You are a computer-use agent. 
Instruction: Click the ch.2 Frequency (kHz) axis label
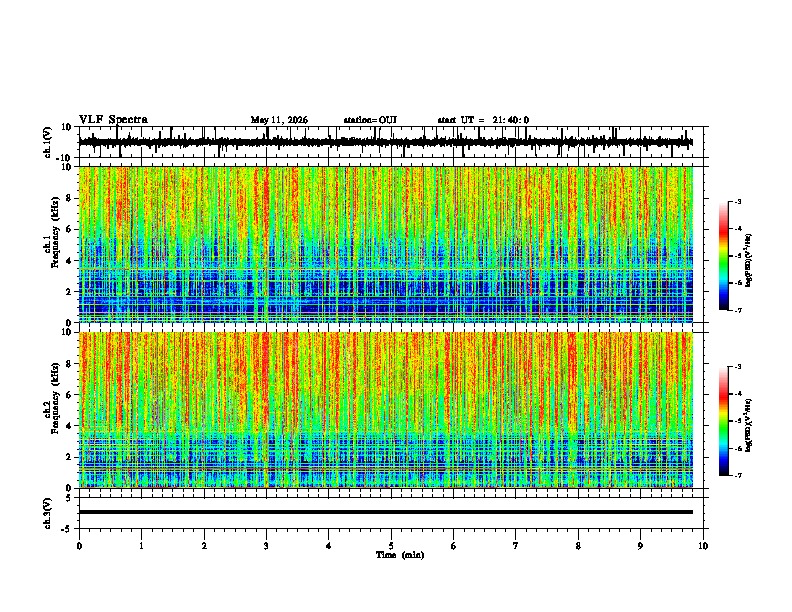[52, 397]
